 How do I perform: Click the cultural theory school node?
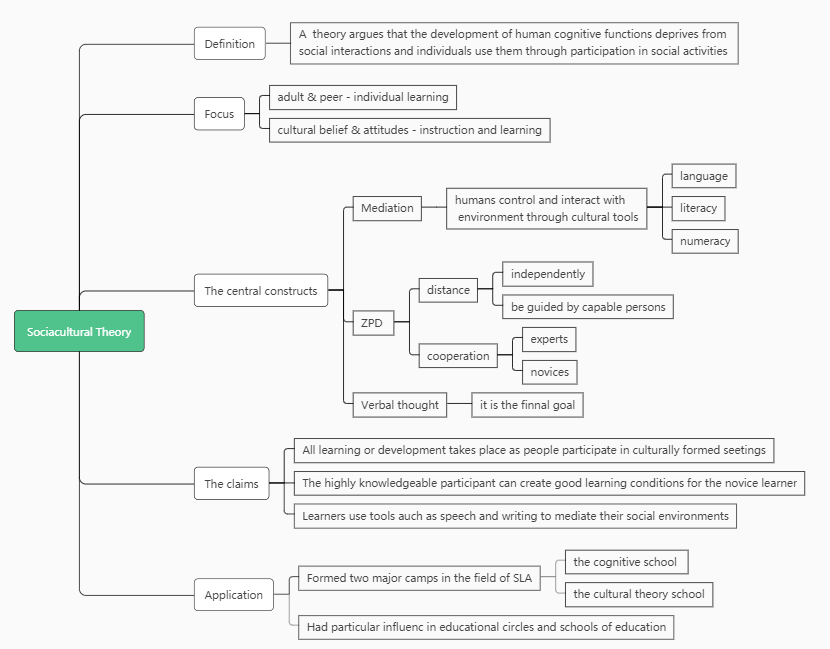638,594
